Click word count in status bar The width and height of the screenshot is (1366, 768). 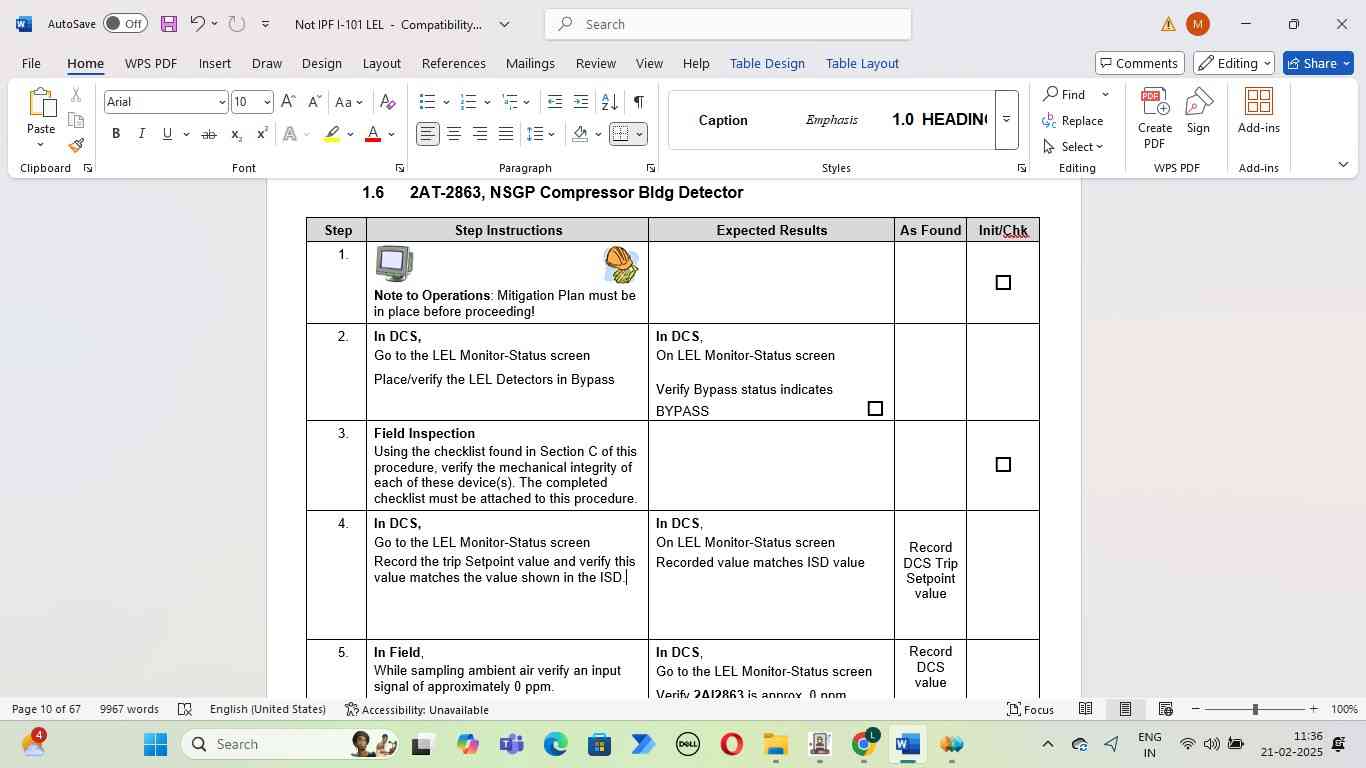129,709
